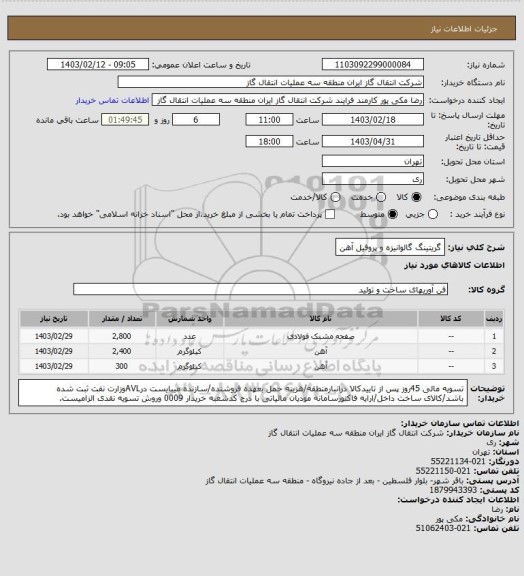Viewport: 524px width, 576px height.
Task: Open the buyer contact info link
Action: [112, 101]
